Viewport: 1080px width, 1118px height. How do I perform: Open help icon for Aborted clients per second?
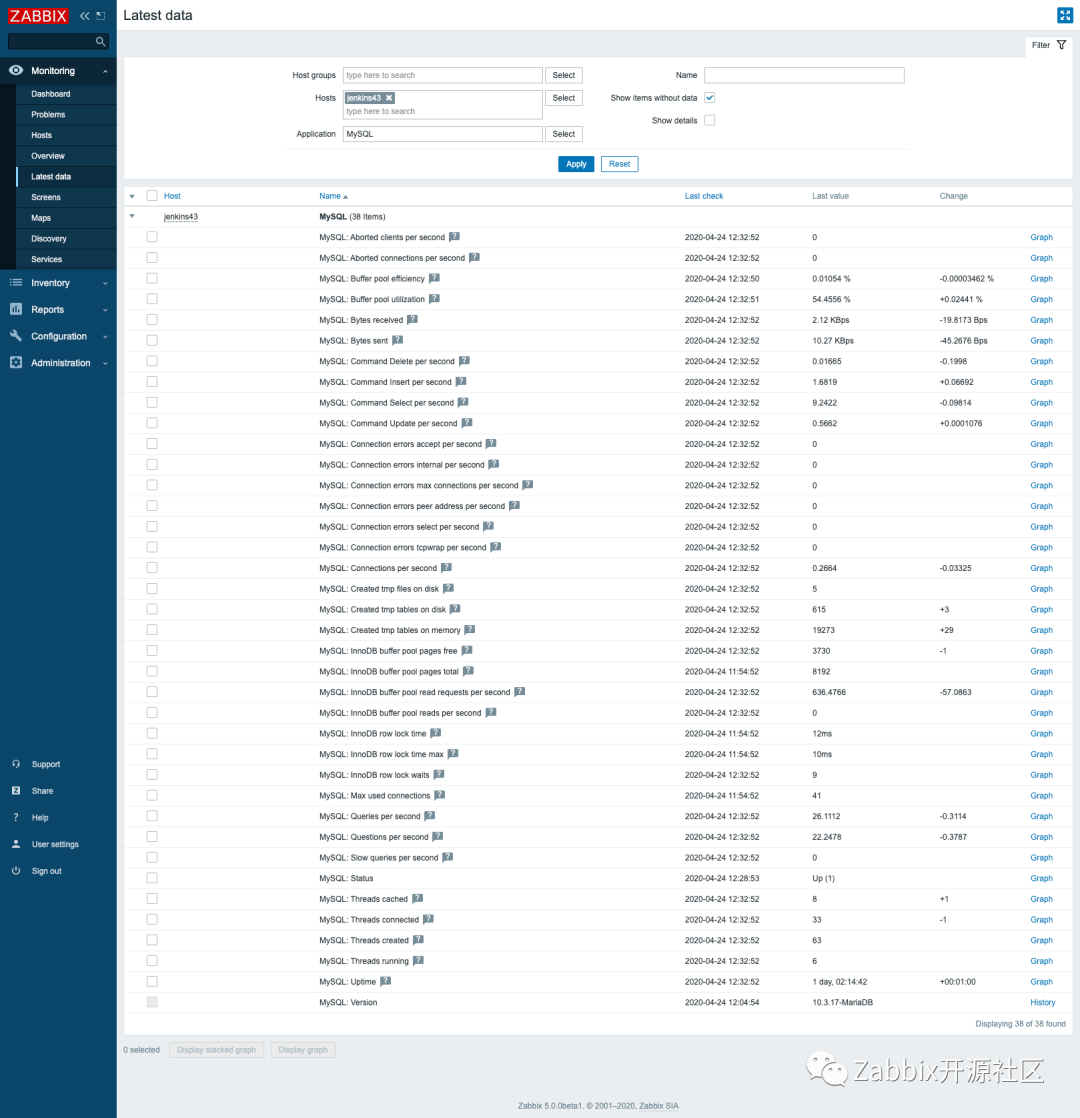tap(454, 237)
